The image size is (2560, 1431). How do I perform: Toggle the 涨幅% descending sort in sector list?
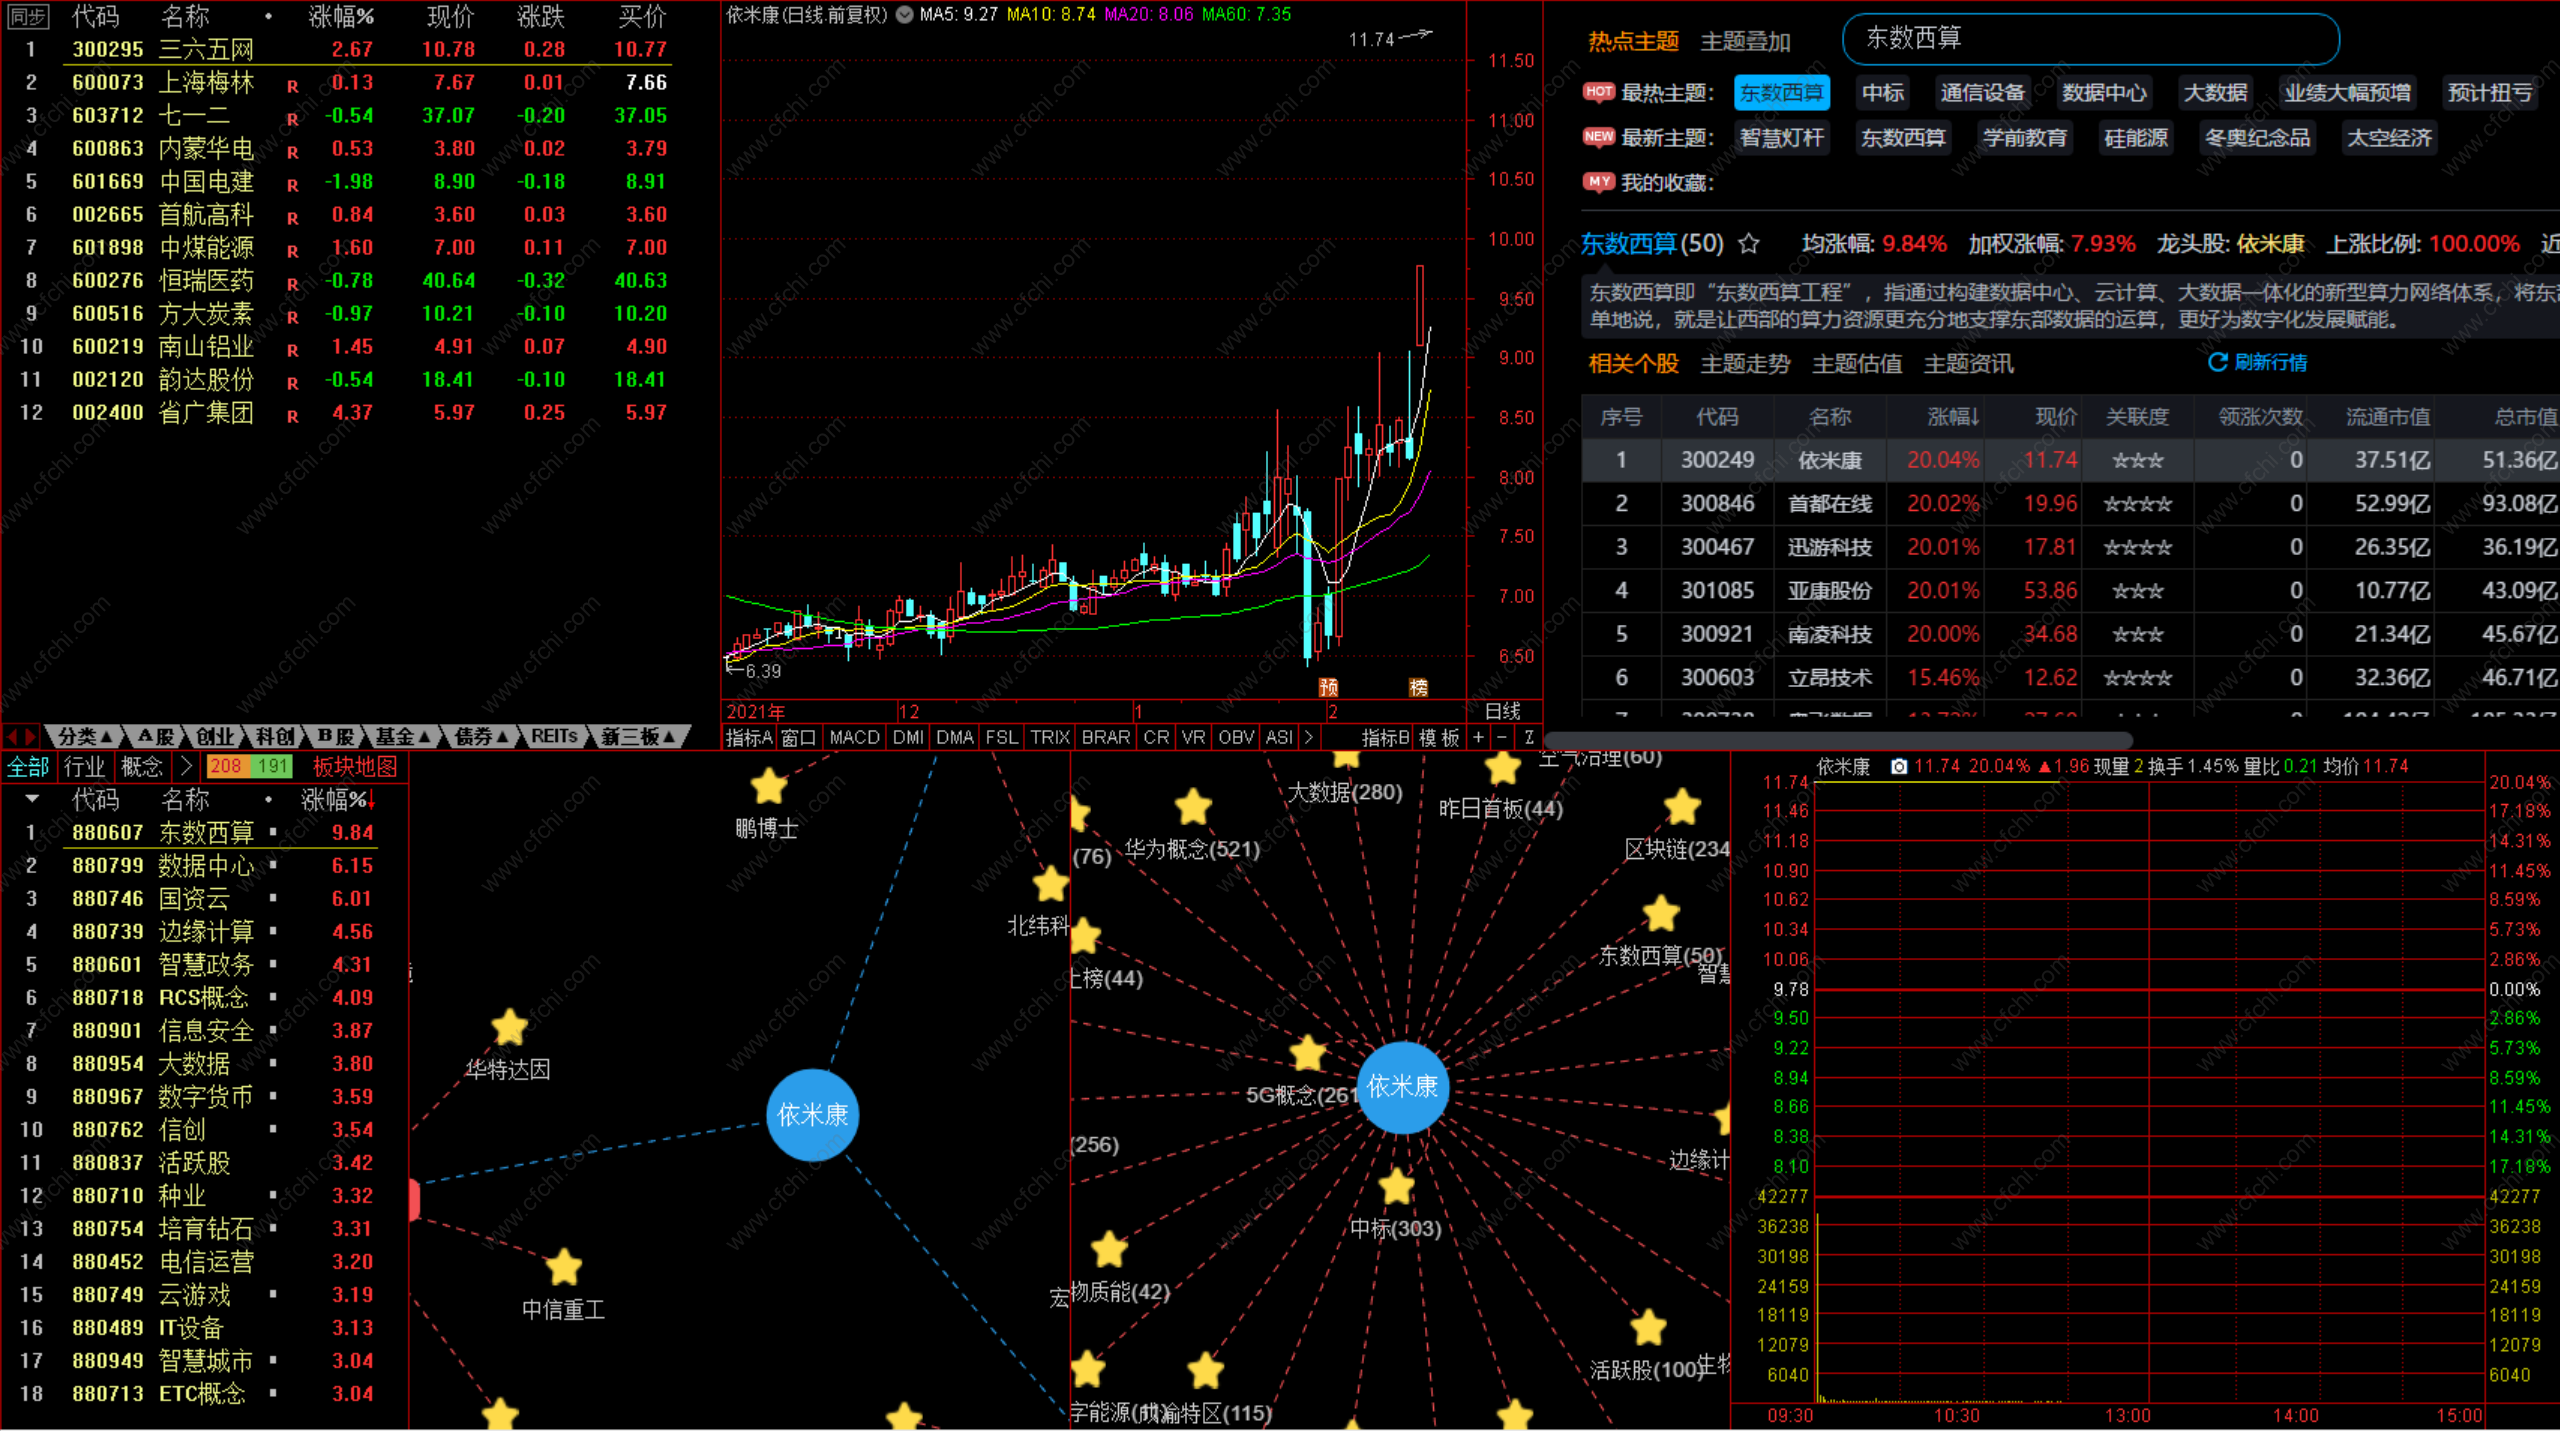point(338,800)
